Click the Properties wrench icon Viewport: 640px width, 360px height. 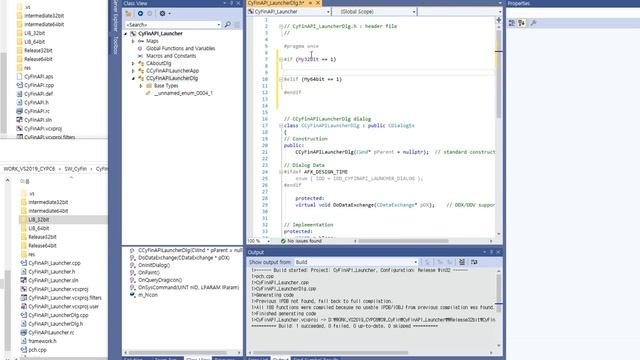[x=533, y=23]
